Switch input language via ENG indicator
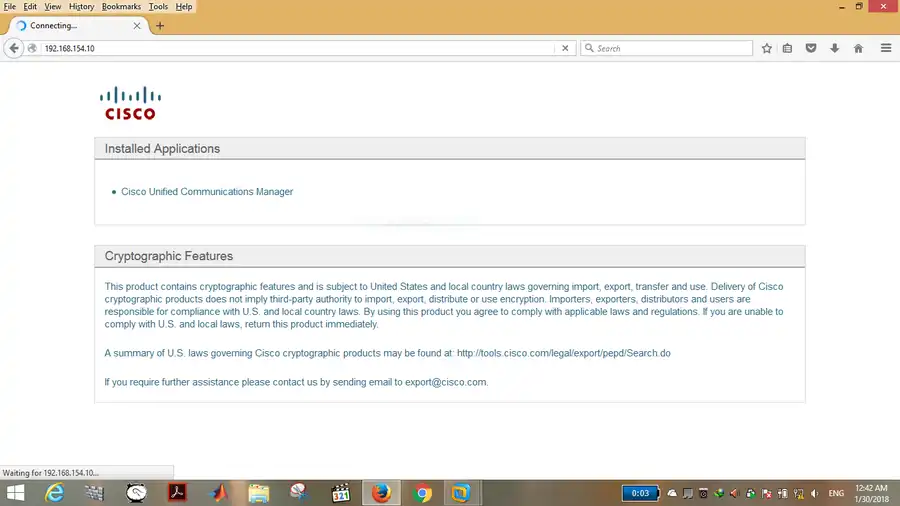Viewport: 900px width, 506px height. [836, 493]
